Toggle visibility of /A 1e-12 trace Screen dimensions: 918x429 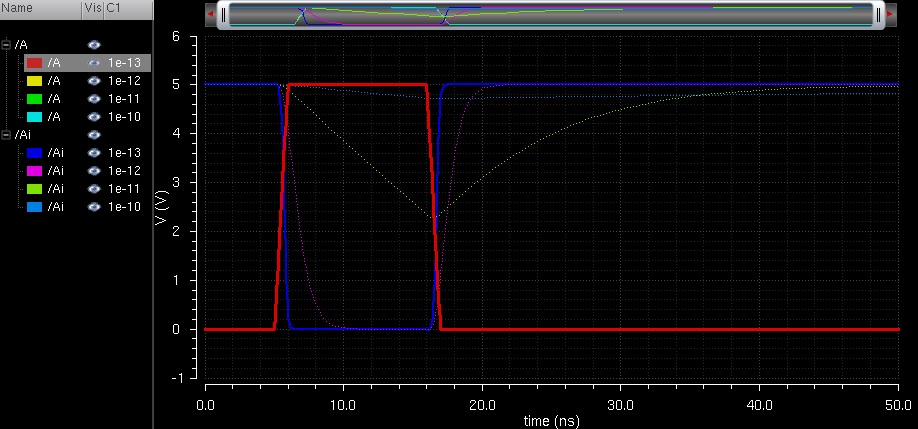pyautogui.click(x=95, y=80)
